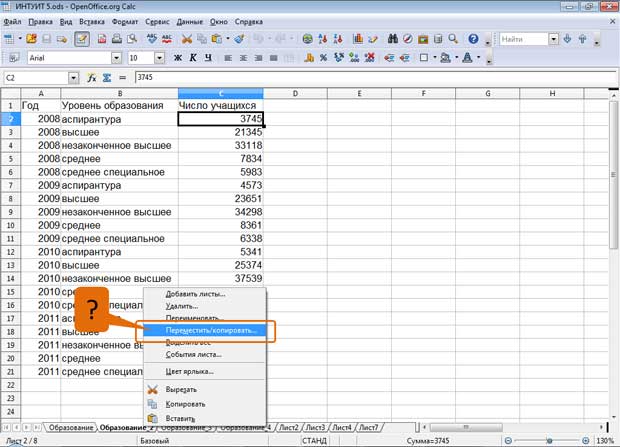Insert Chart icon
620x447 pixels.
pos(358,39)
